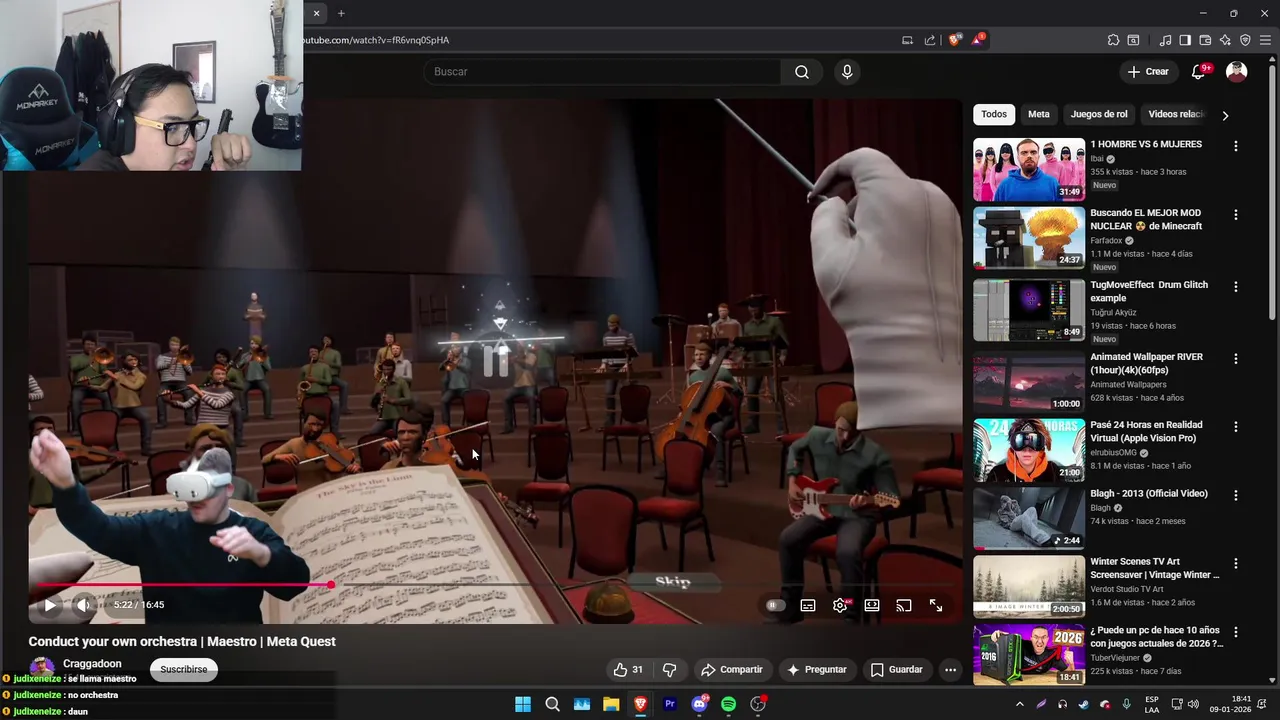Image resolution: width=1280 pixels, height=720 pixels.
Task: Open the Craggadoon channel name
Action: 92,663
